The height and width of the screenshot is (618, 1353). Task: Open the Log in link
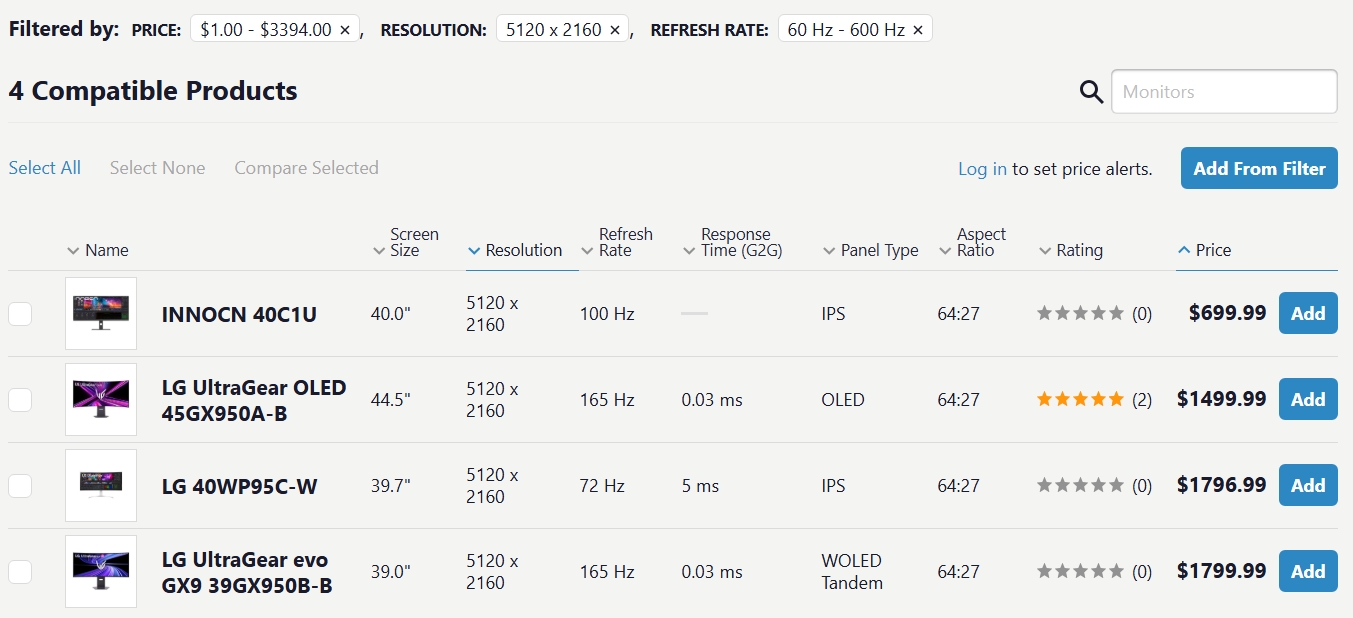(982, 169)
